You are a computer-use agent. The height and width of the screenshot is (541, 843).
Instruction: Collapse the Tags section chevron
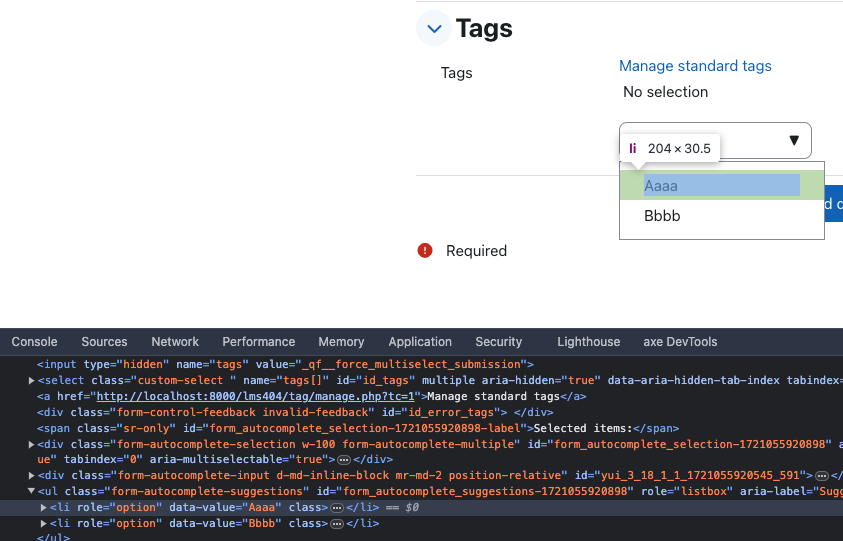(434, 29)
